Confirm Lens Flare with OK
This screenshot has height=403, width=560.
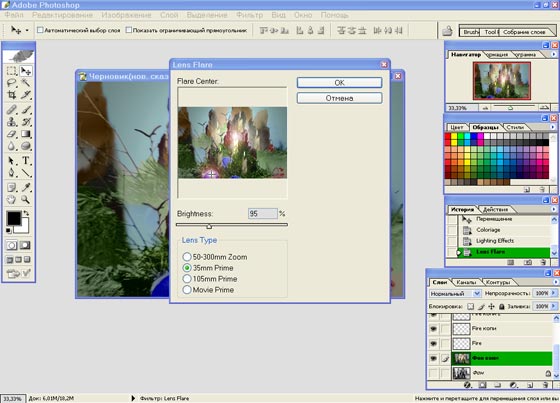(x=339, y=83)
